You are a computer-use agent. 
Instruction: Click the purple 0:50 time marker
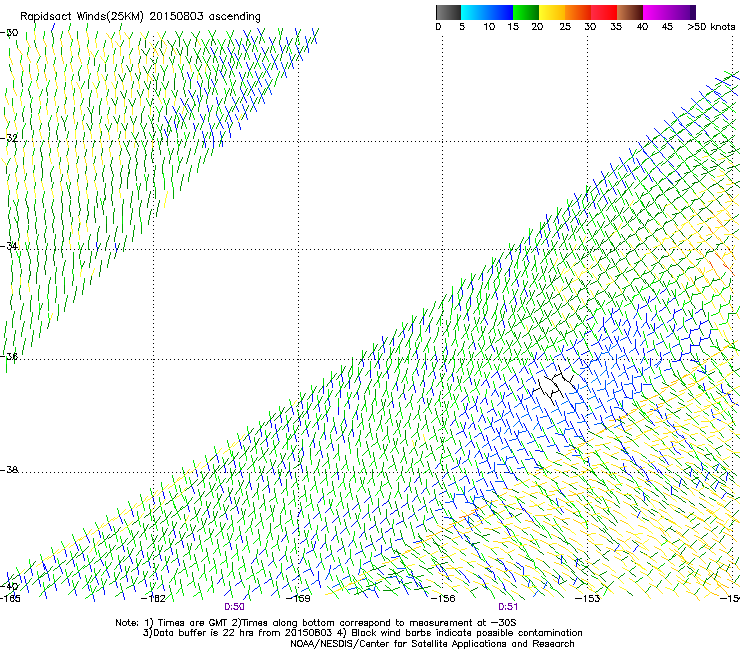pyautogui.click(x=234, y=607)
